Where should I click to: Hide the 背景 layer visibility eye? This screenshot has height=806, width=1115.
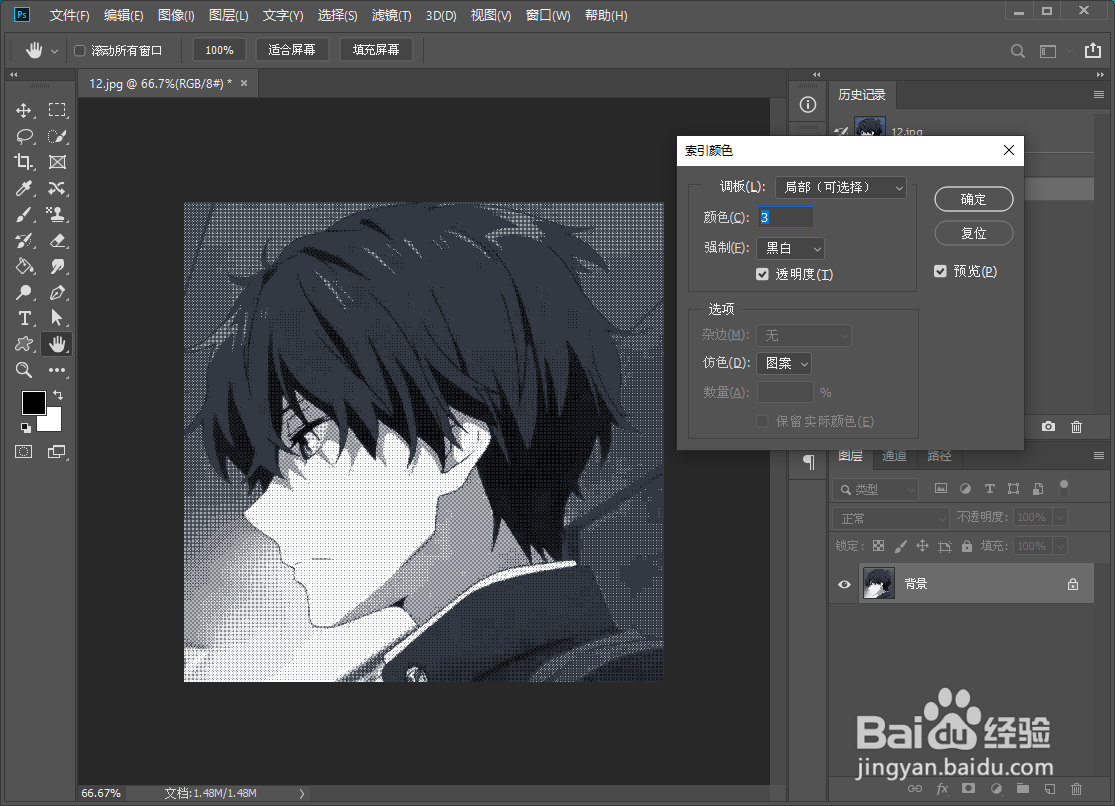tap(844, 584)
